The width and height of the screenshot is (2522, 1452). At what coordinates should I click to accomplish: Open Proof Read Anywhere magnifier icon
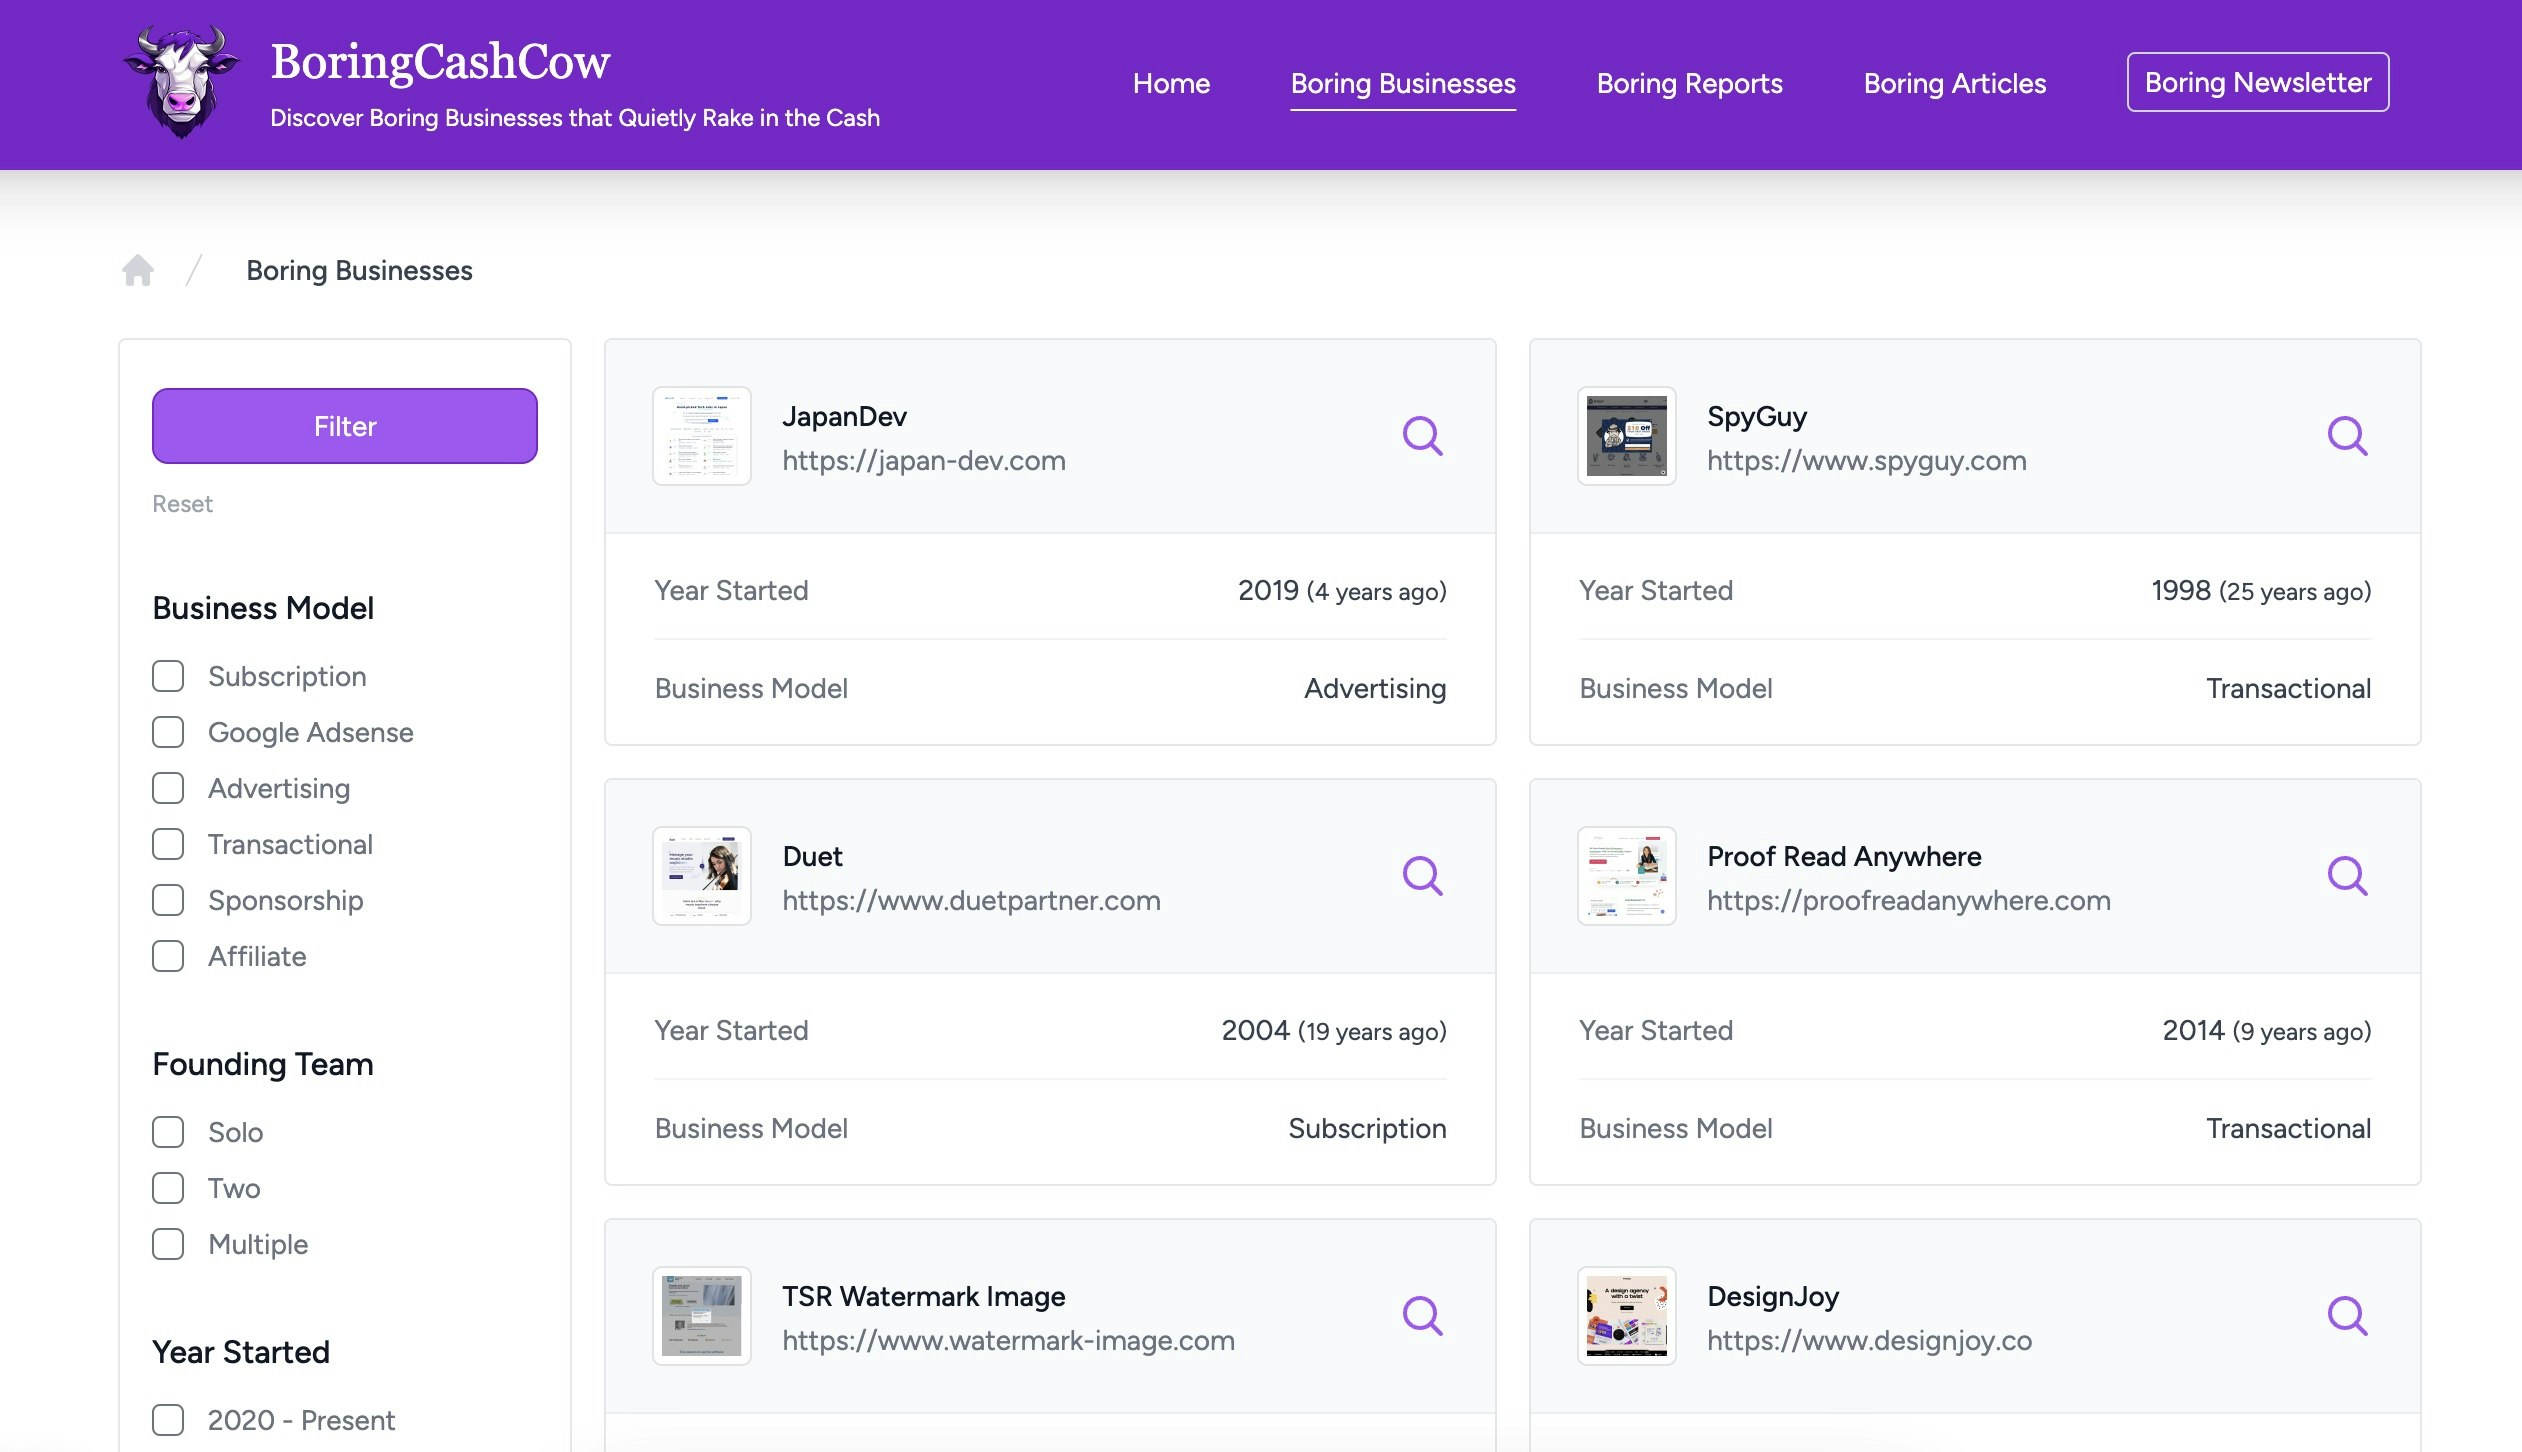tap(2347, 876)
